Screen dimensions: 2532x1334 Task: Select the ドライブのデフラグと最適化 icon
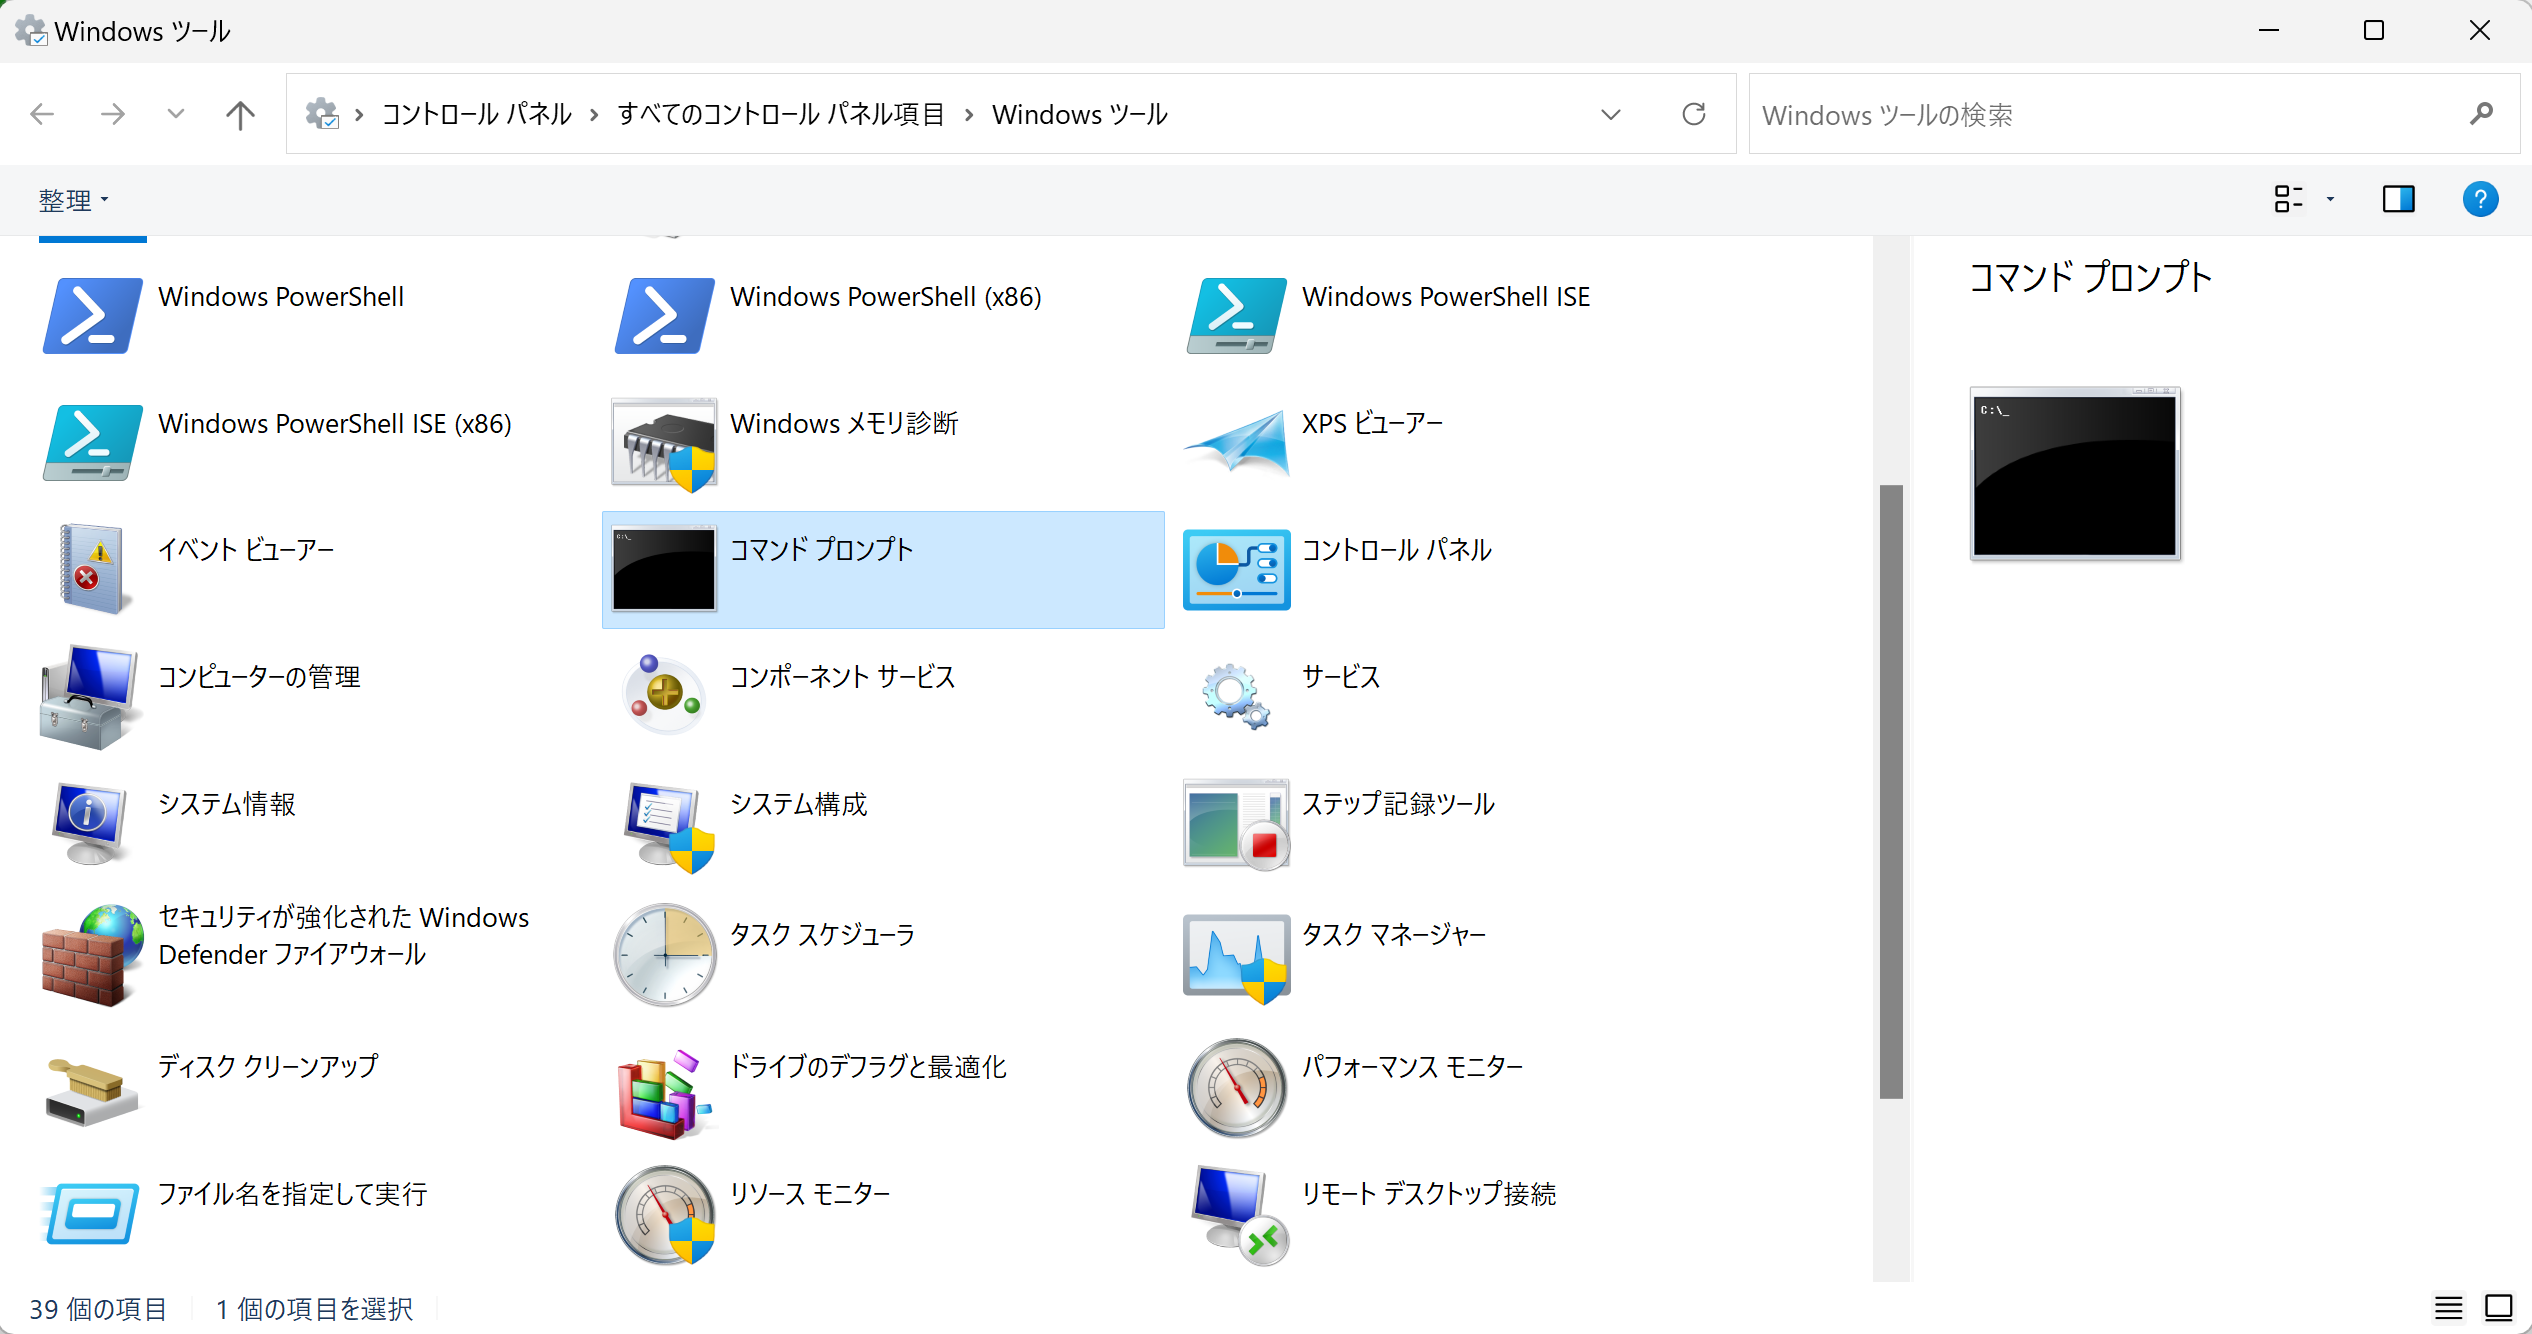click(664, 1095)
